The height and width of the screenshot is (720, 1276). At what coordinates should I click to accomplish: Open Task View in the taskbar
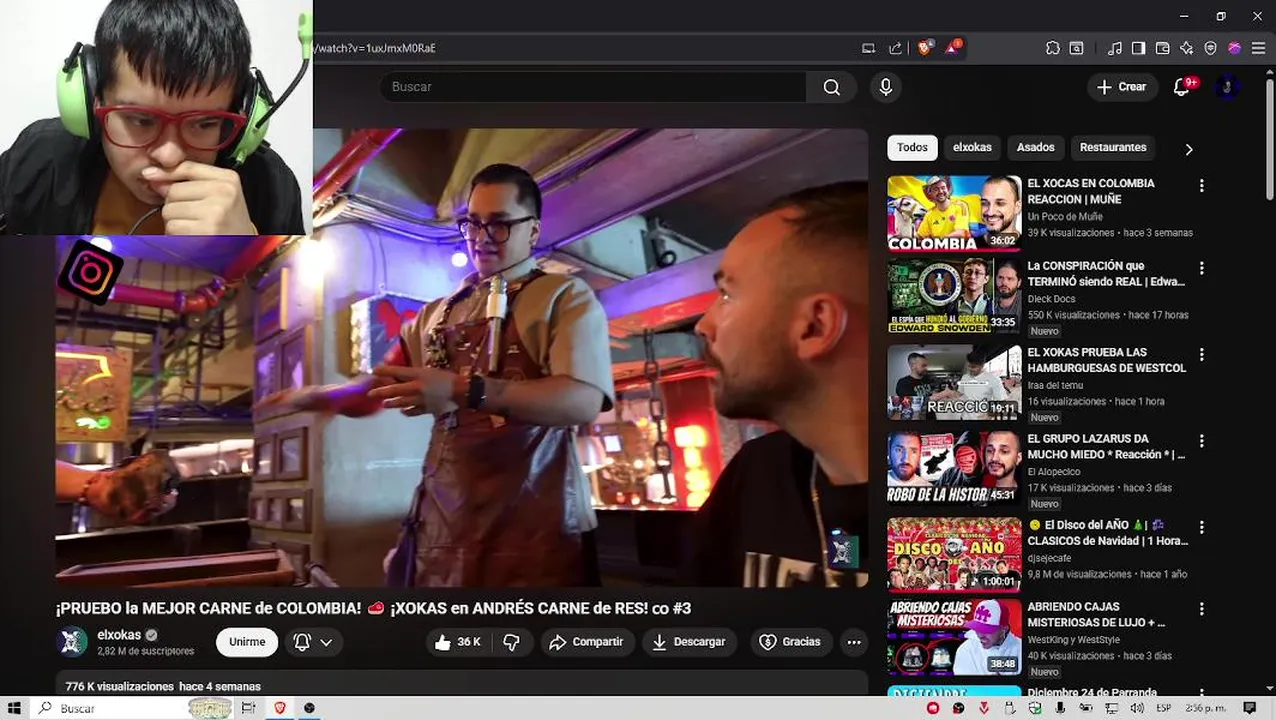(248, 708)
